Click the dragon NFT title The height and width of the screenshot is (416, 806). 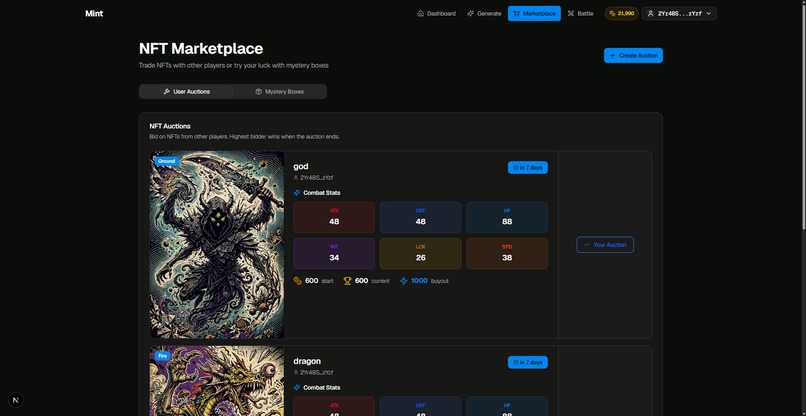307,361
